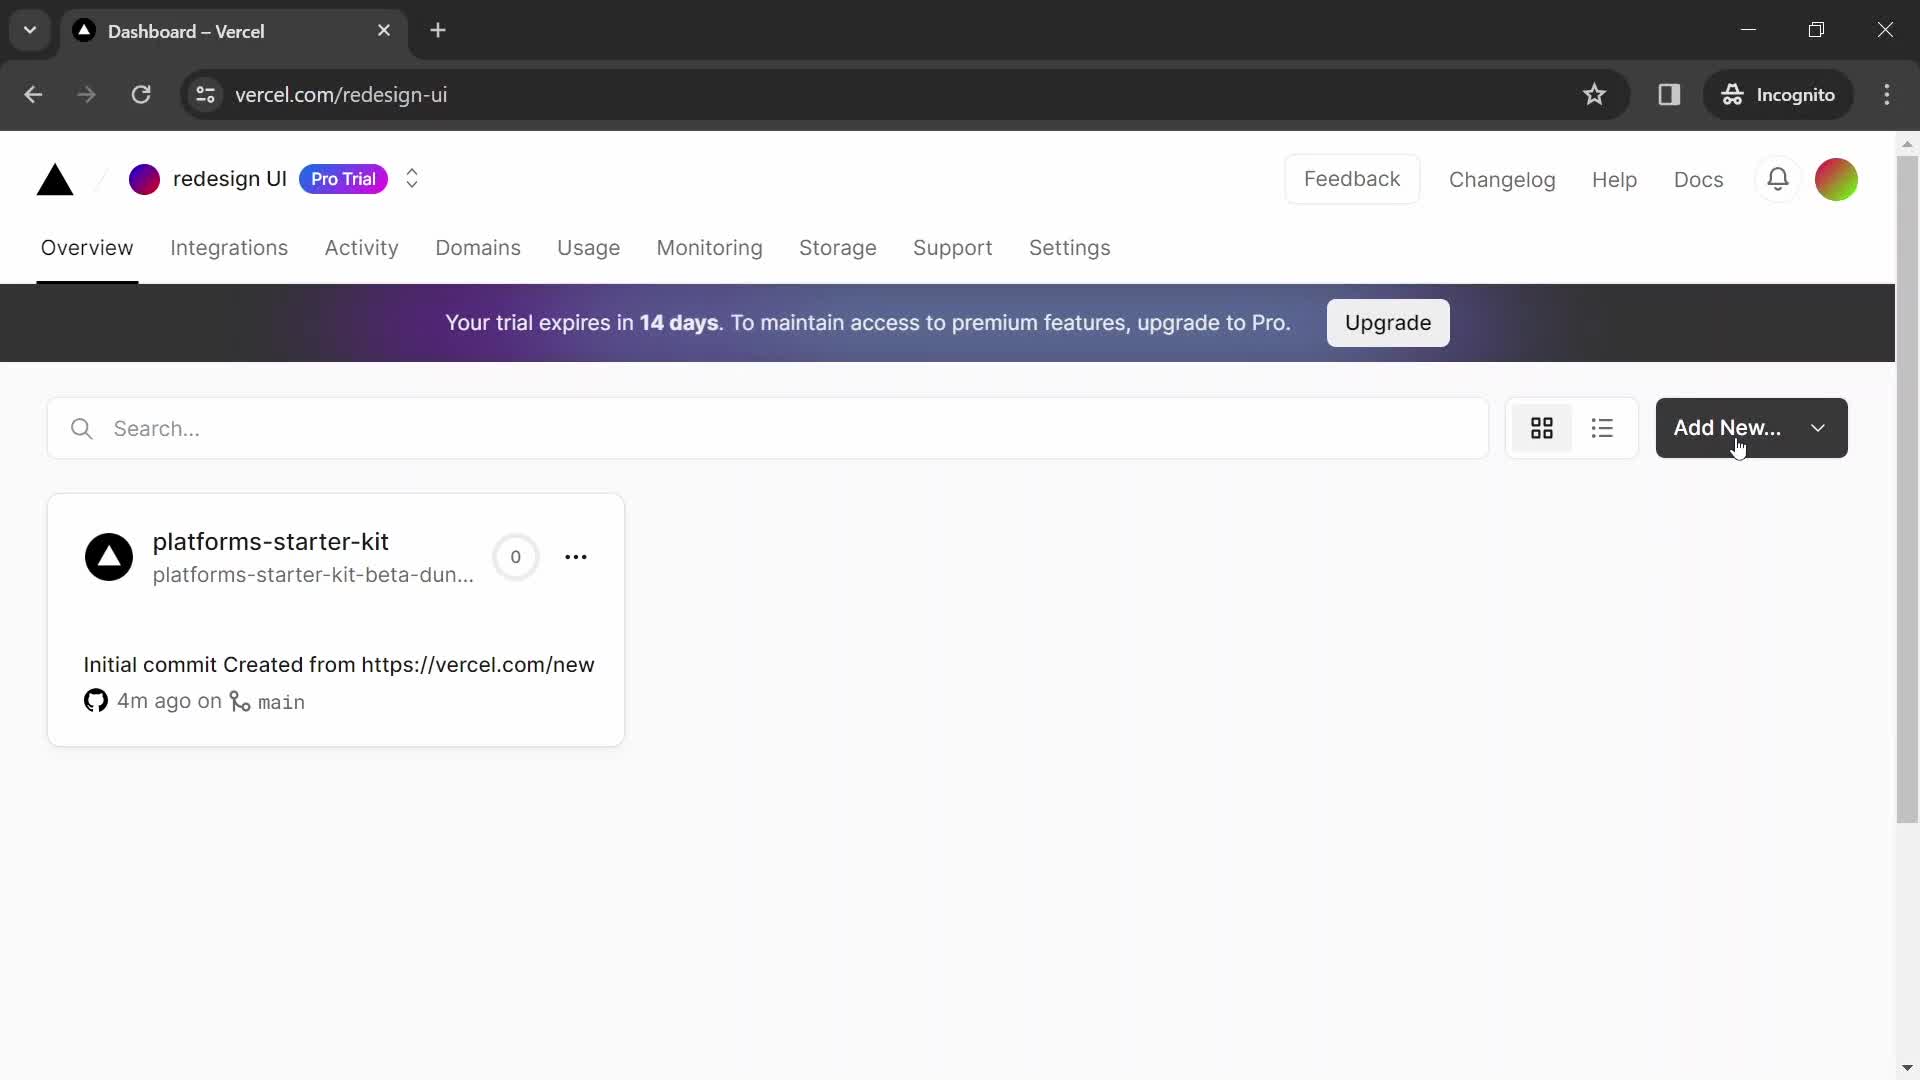Go back in browser history

click(x=33, y=95)
